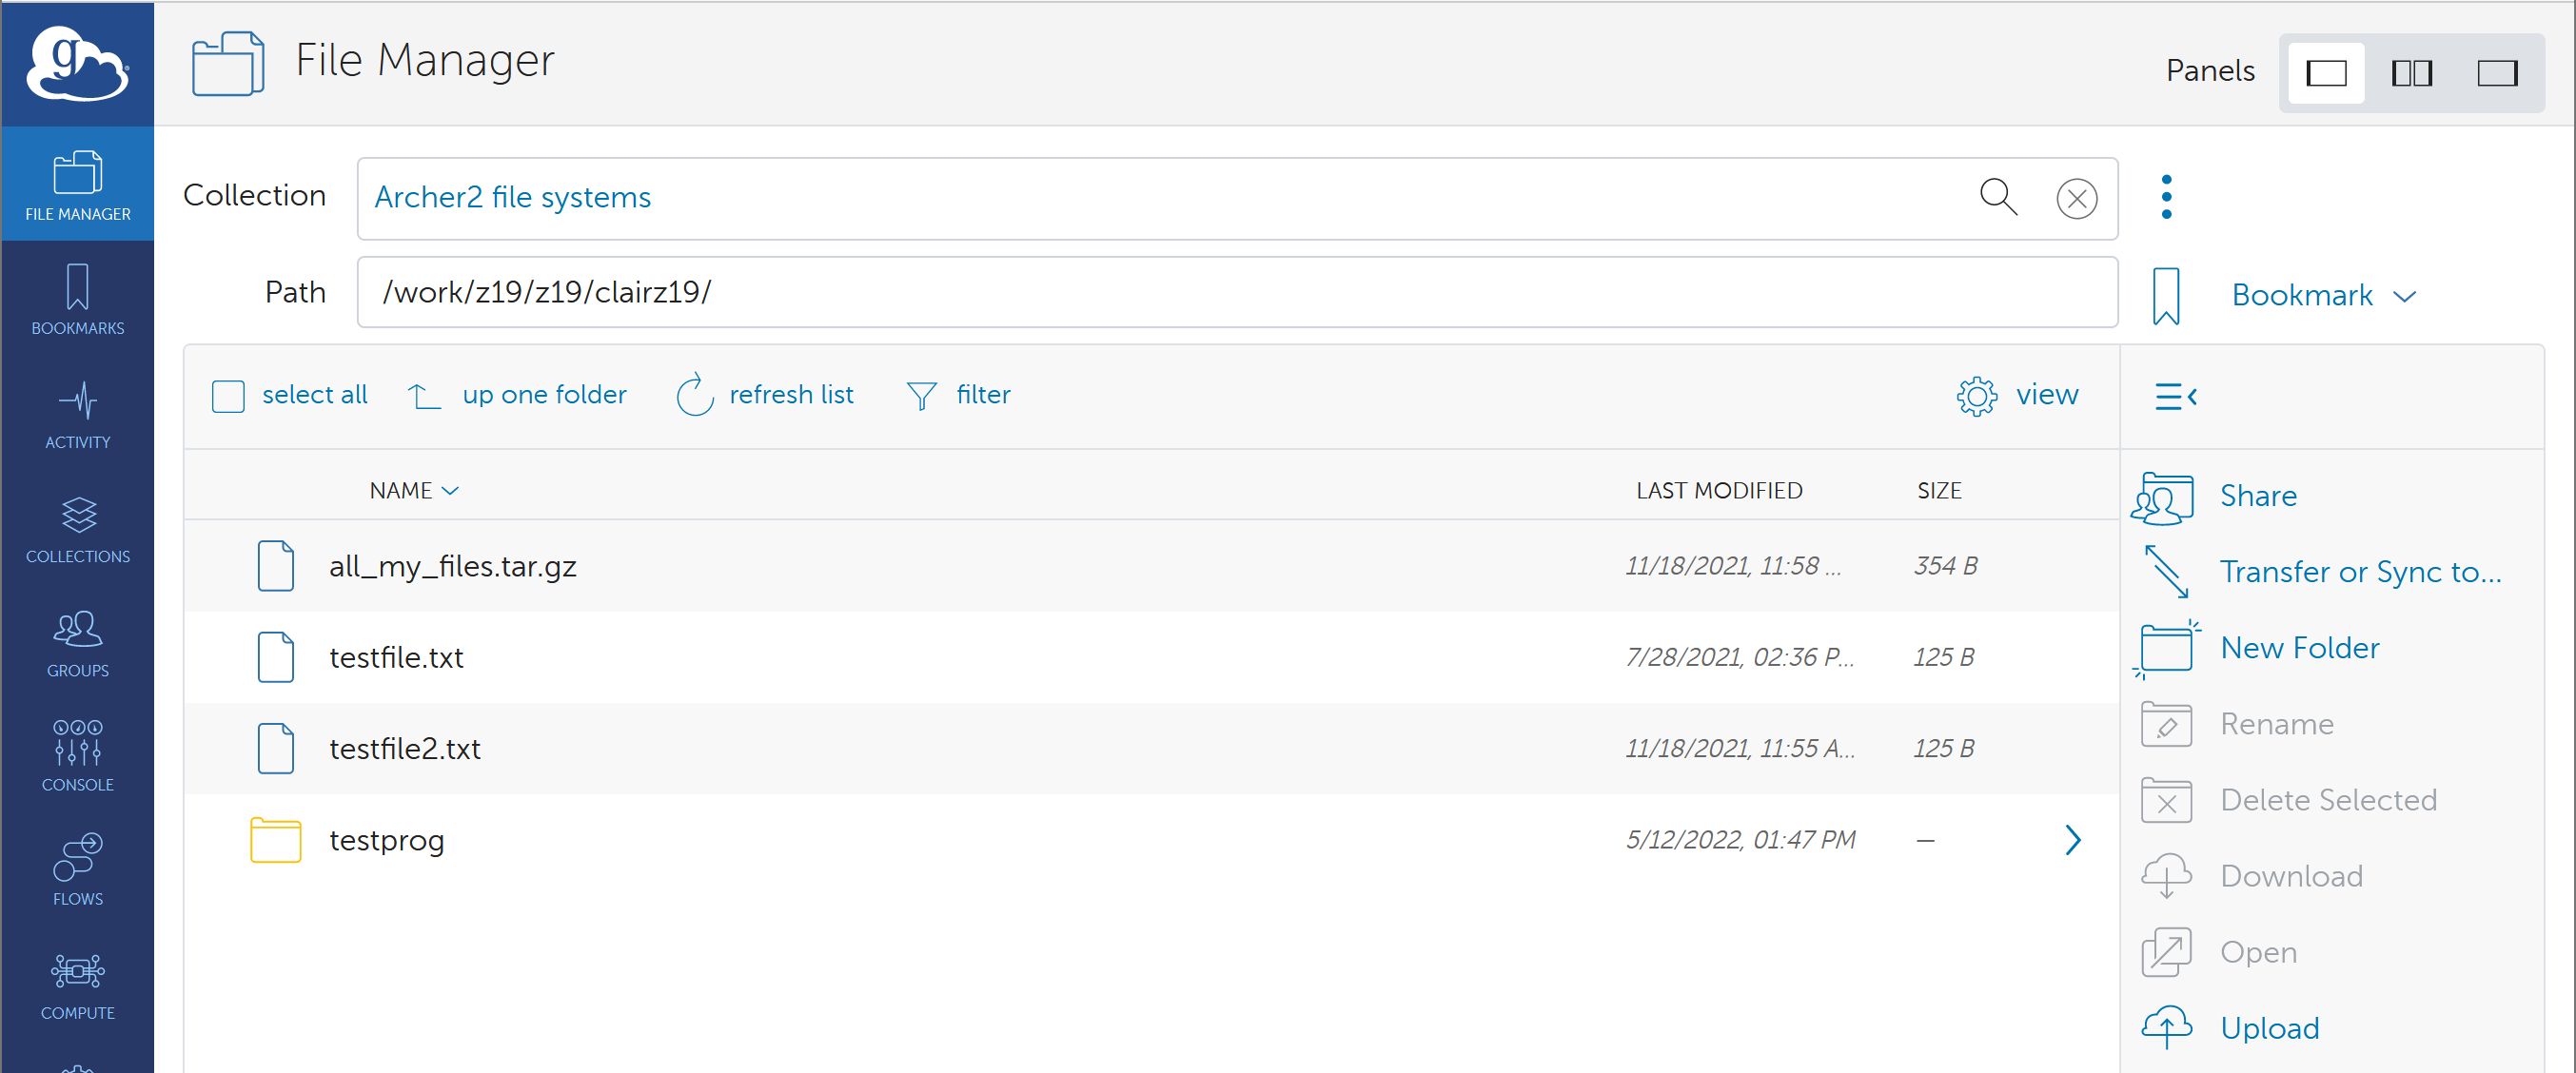Viewport: 2576px width, 1073px height.
Task: Click file icon of testfile2.txt
Action: pyautogui.click(x=275, y=748)
